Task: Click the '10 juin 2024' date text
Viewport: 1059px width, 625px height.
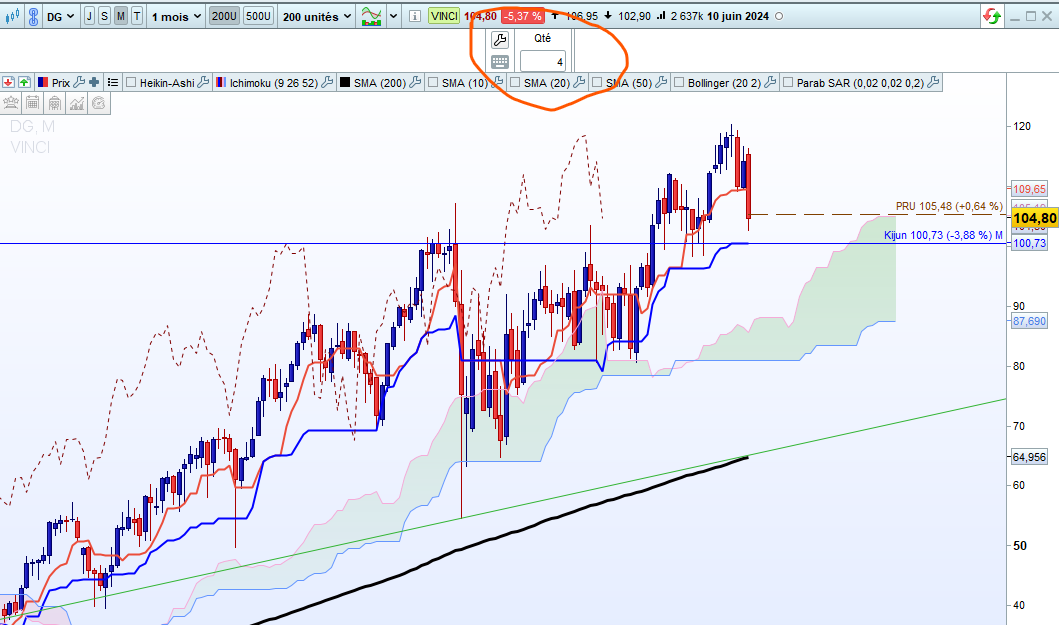Action: click(x=738, y=16)
